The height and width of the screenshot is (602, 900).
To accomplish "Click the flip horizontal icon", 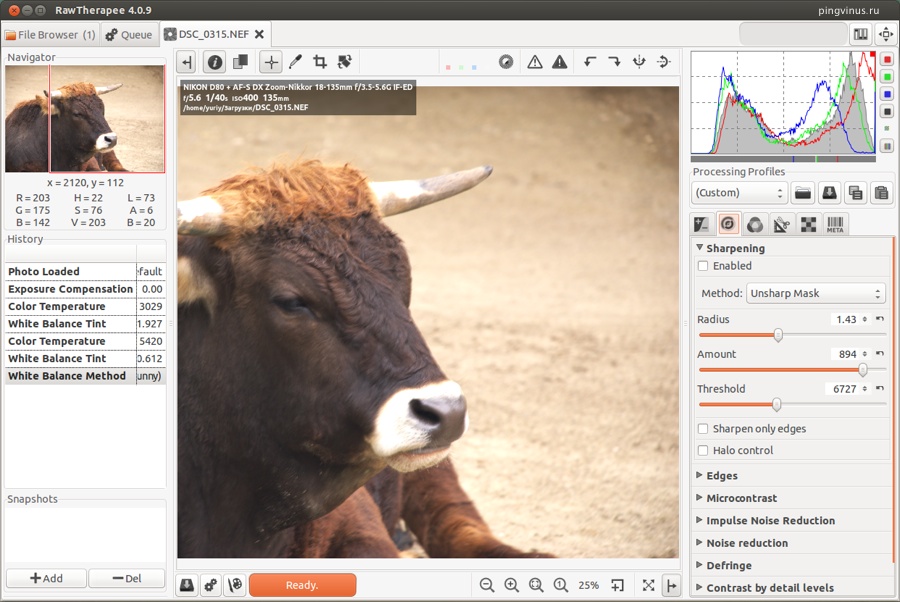I will [639, 62].
